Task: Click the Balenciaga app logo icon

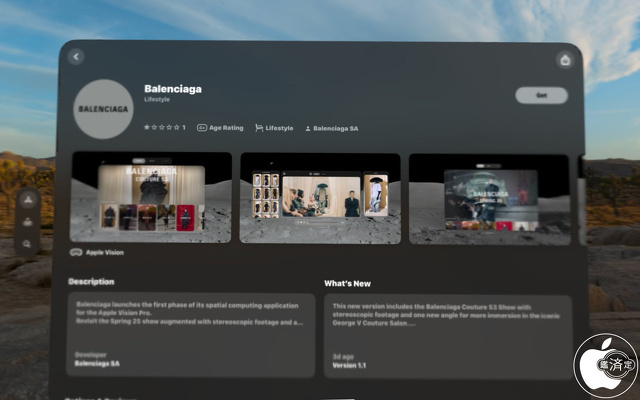Action: (x=102, y=108)
